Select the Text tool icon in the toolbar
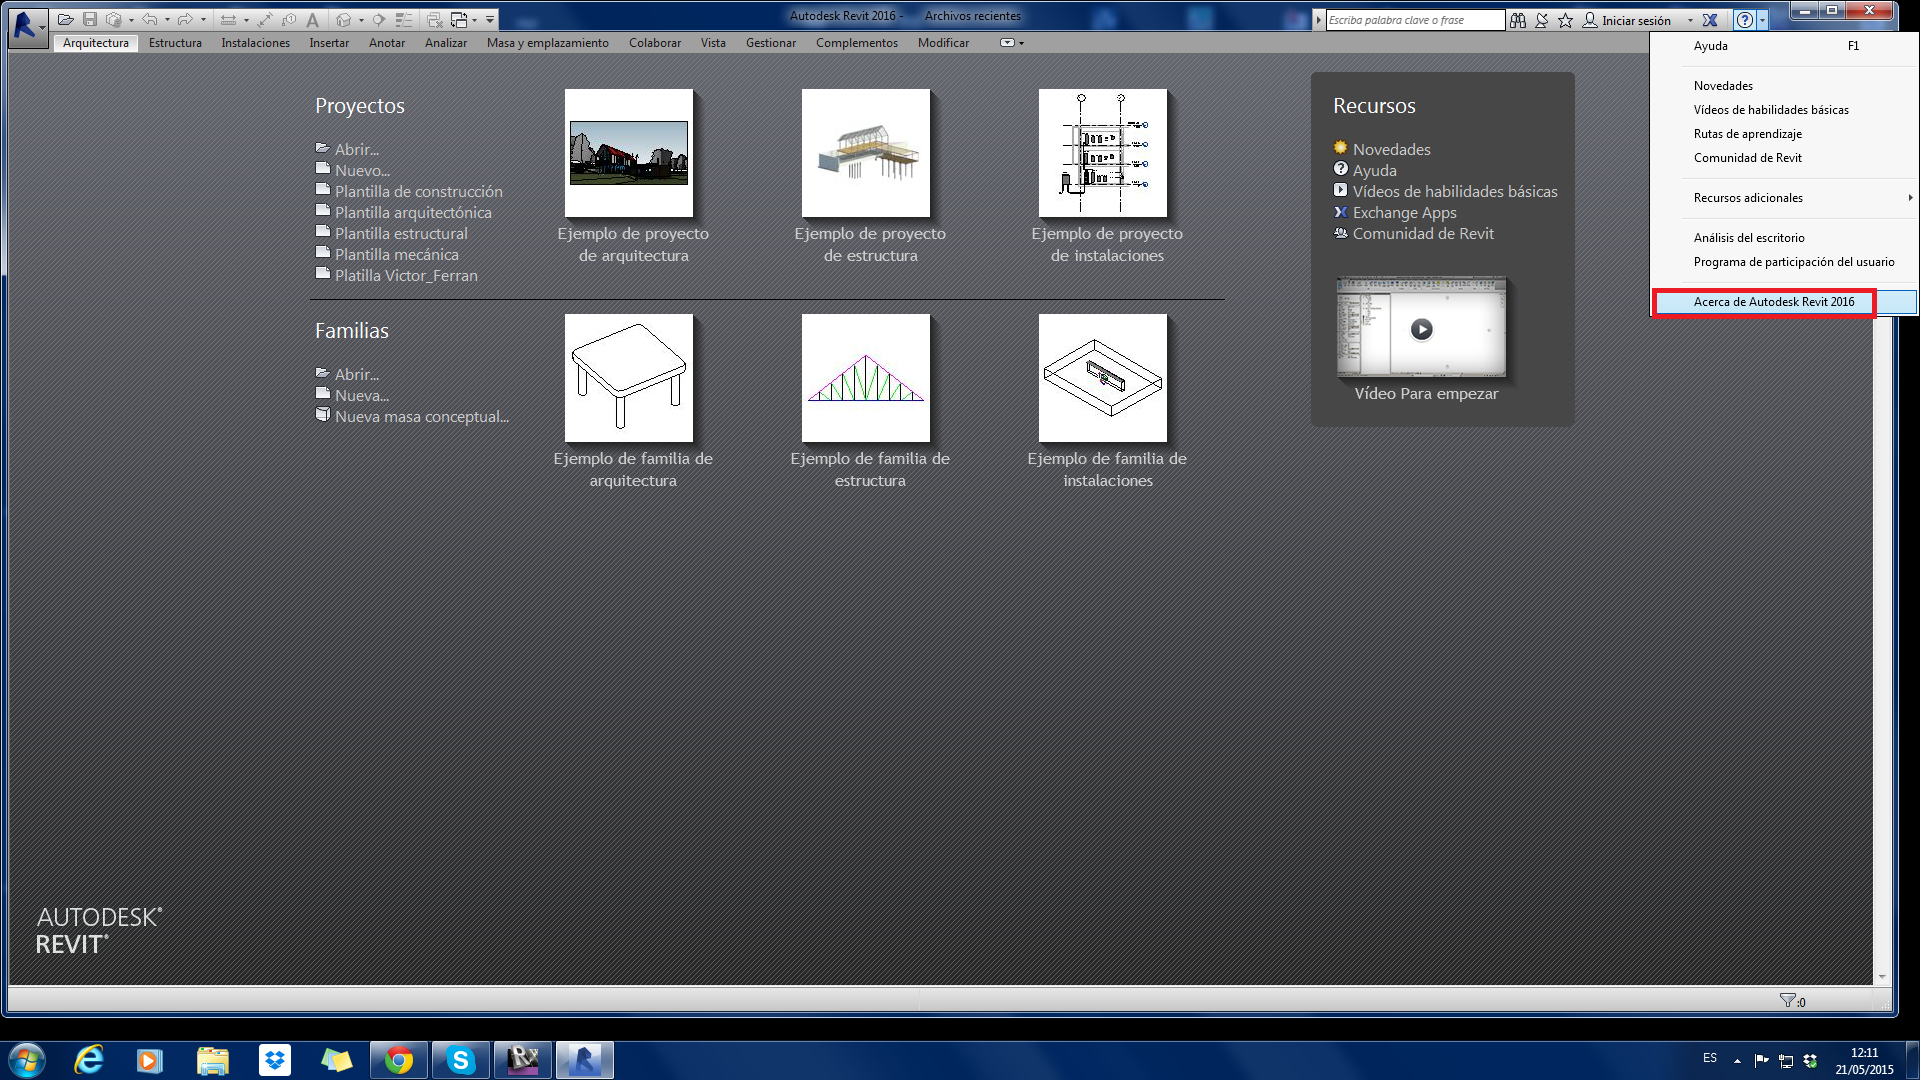1920x1080 pixels. [x=313, y=18]
